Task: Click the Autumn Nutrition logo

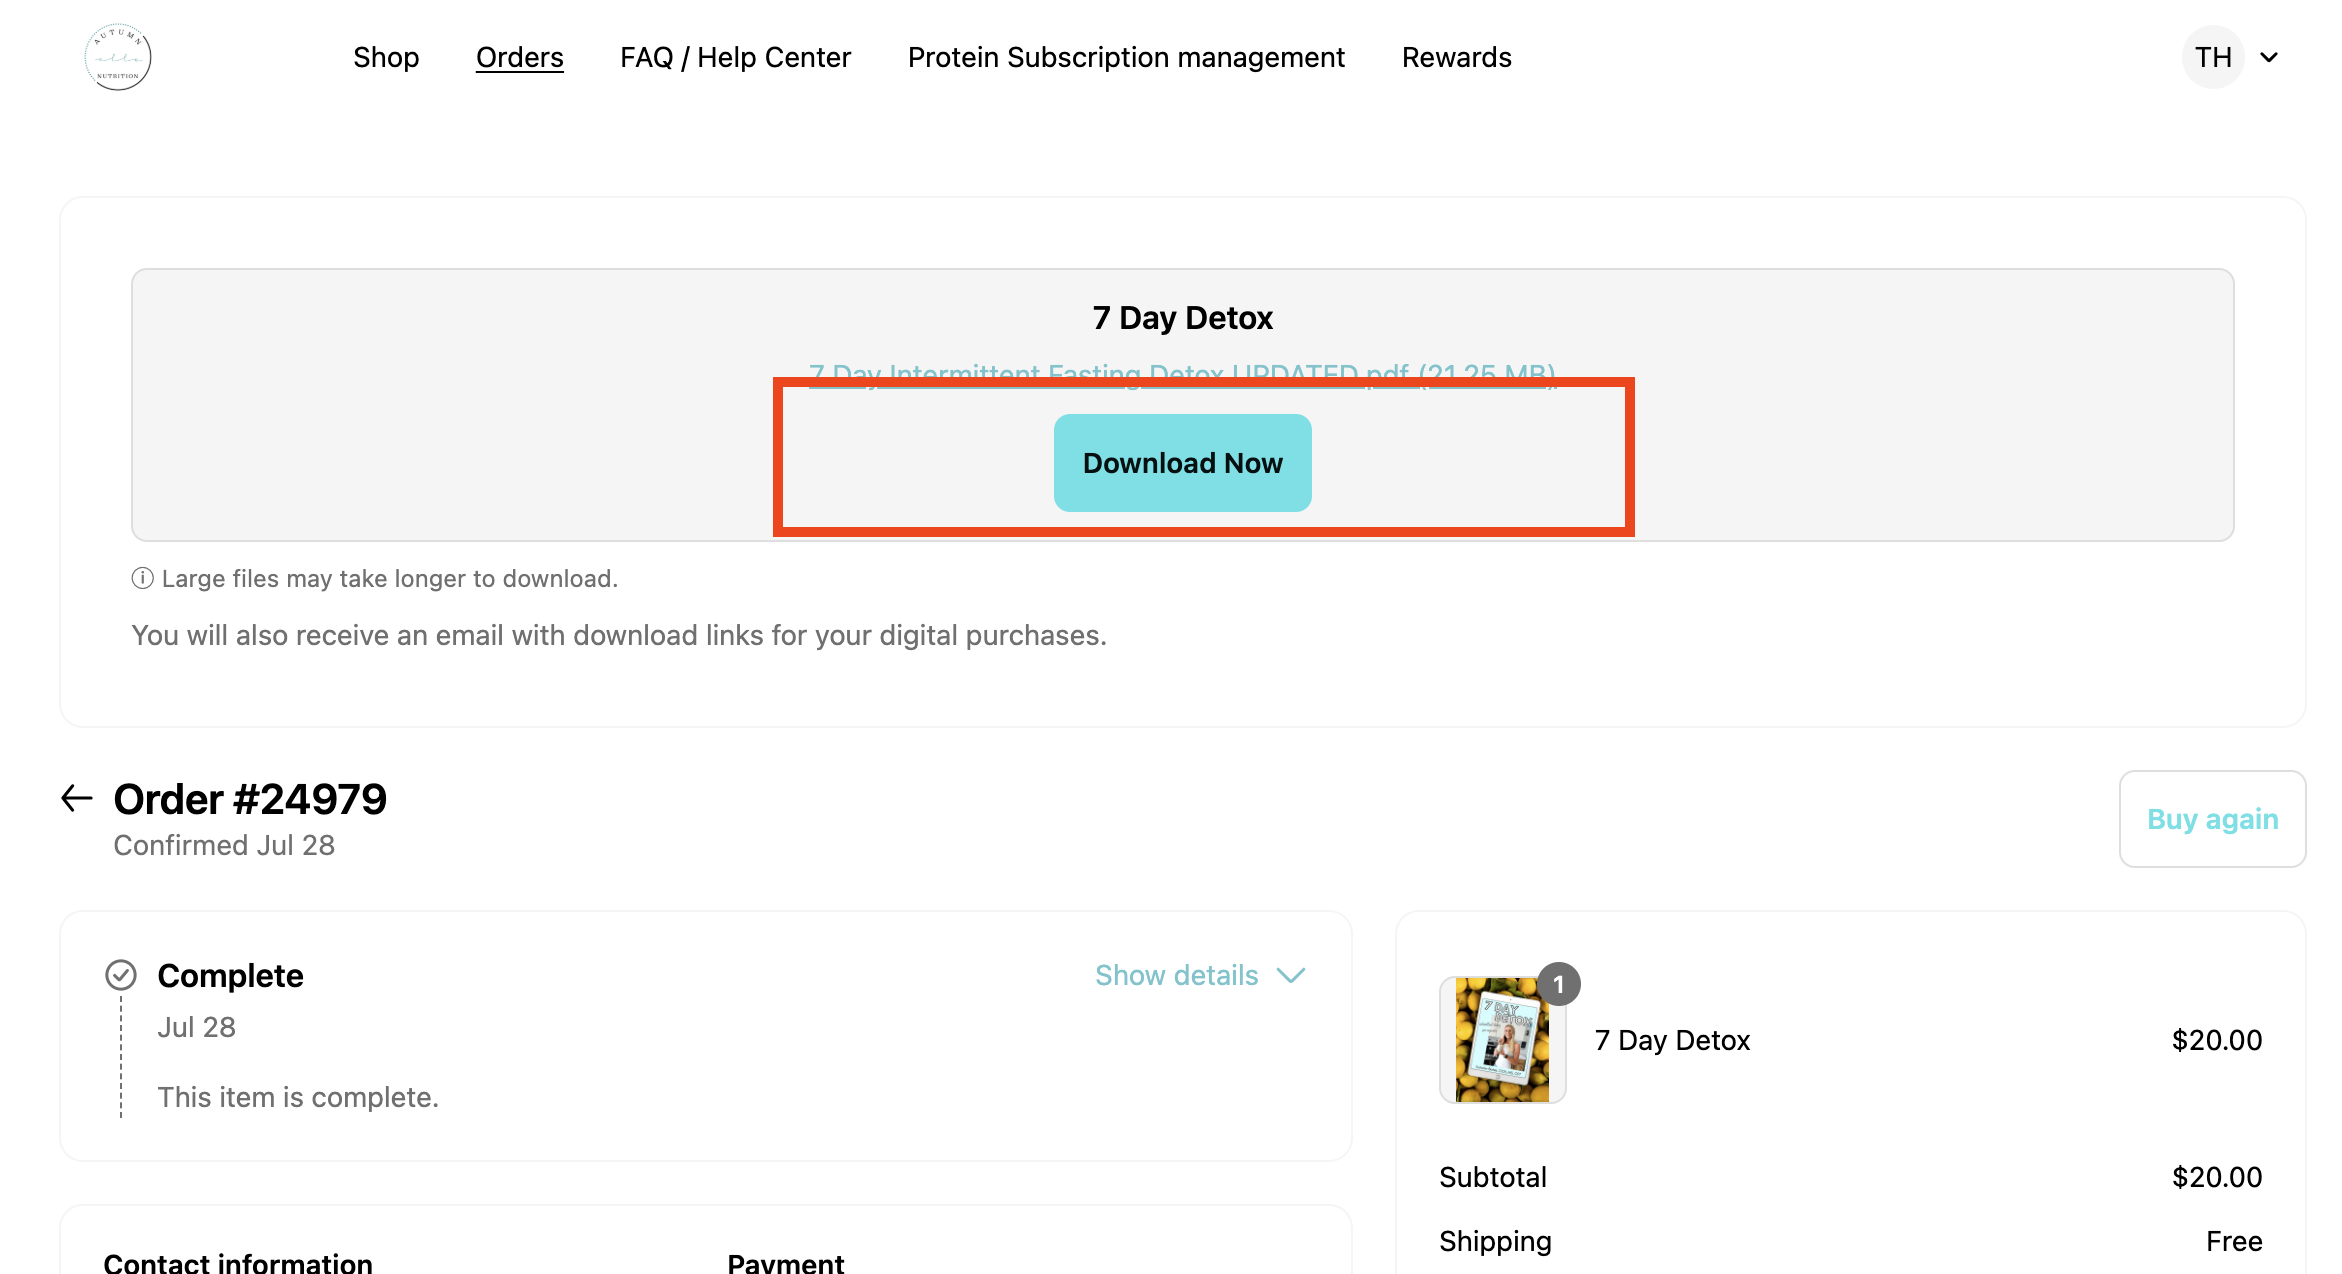Action: click(x=118, y=57)
